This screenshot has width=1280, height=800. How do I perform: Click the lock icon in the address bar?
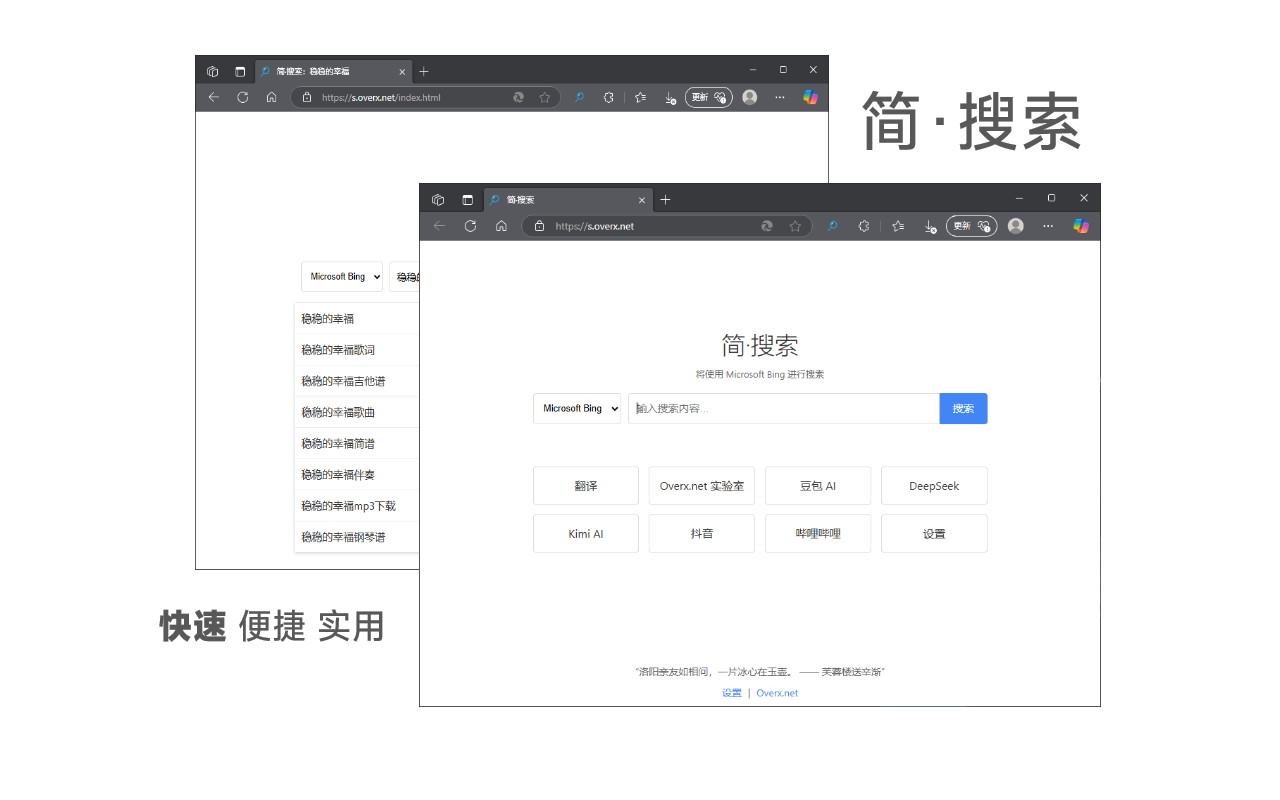(x=539, y=226)
